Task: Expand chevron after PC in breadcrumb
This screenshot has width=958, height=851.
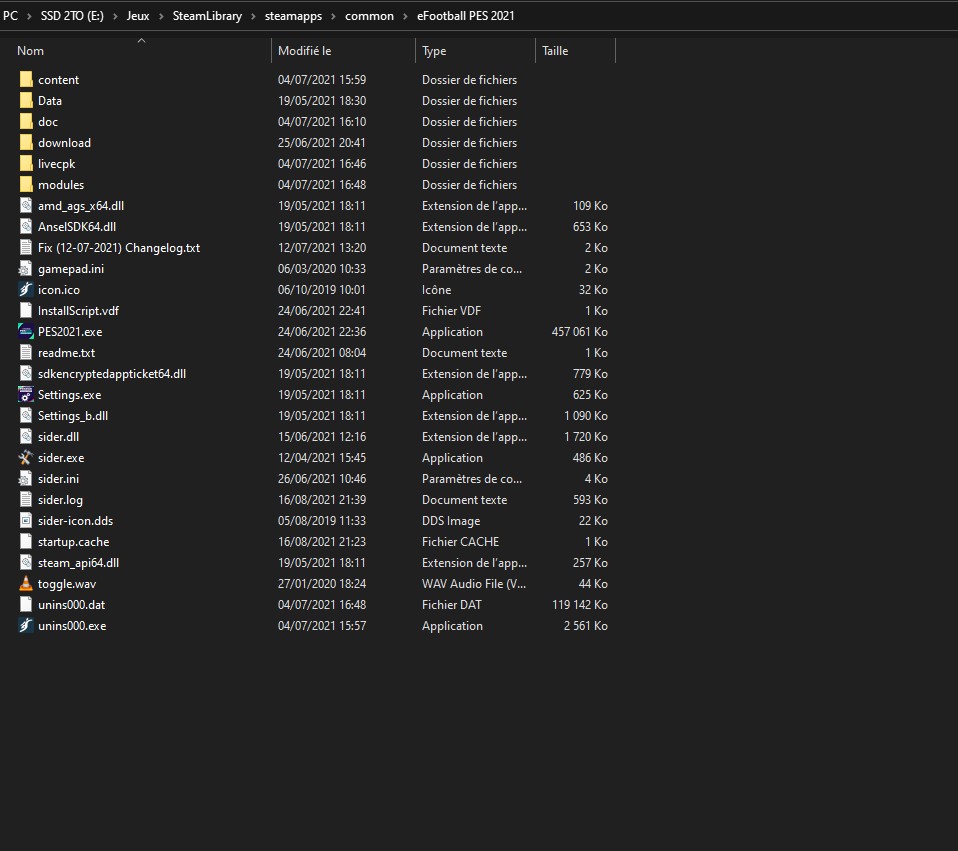Action: [x=29, y=16]
